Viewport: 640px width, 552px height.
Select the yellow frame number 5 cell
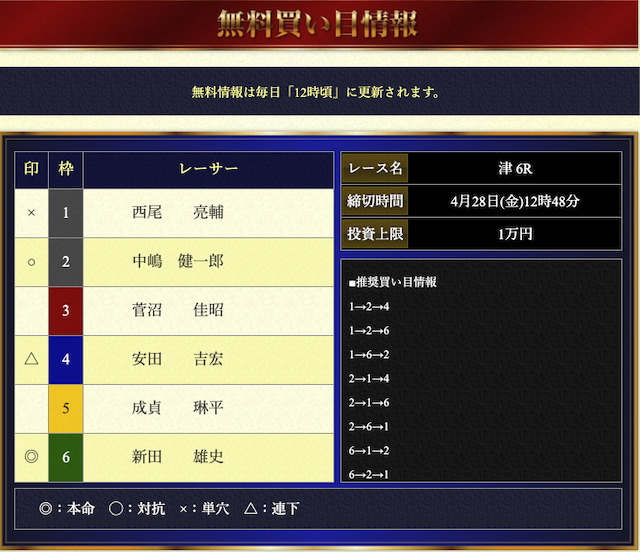click(66, 408)
